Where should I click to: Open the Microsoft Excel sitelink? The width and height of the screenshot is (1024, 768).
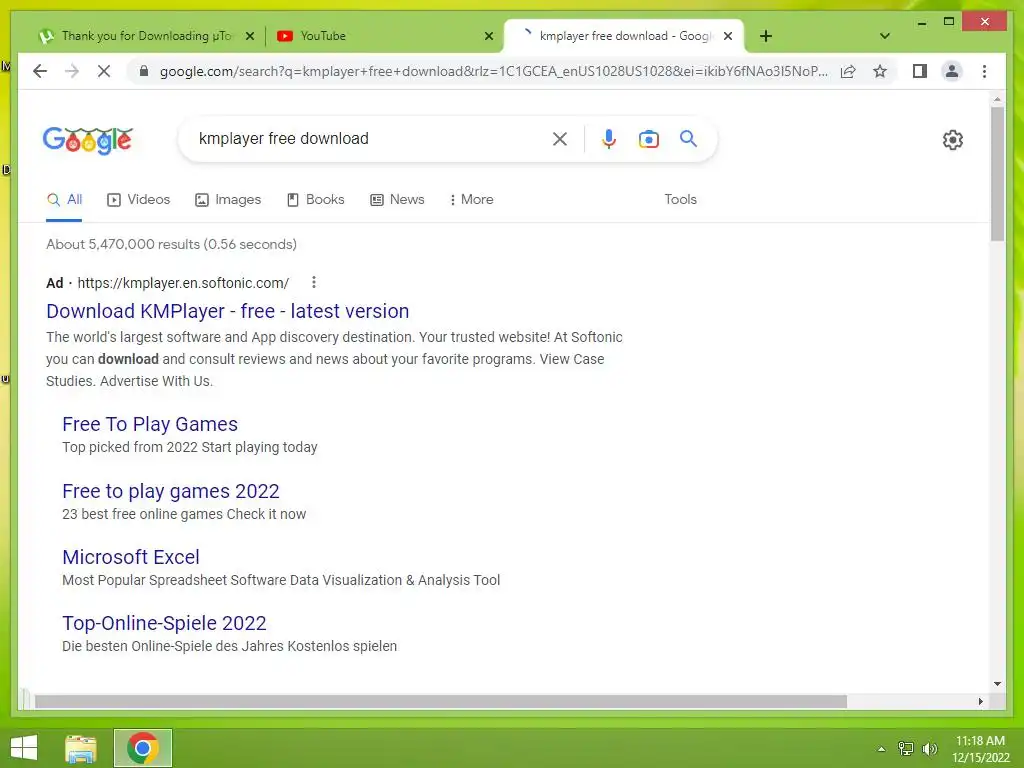pos(131,557)
